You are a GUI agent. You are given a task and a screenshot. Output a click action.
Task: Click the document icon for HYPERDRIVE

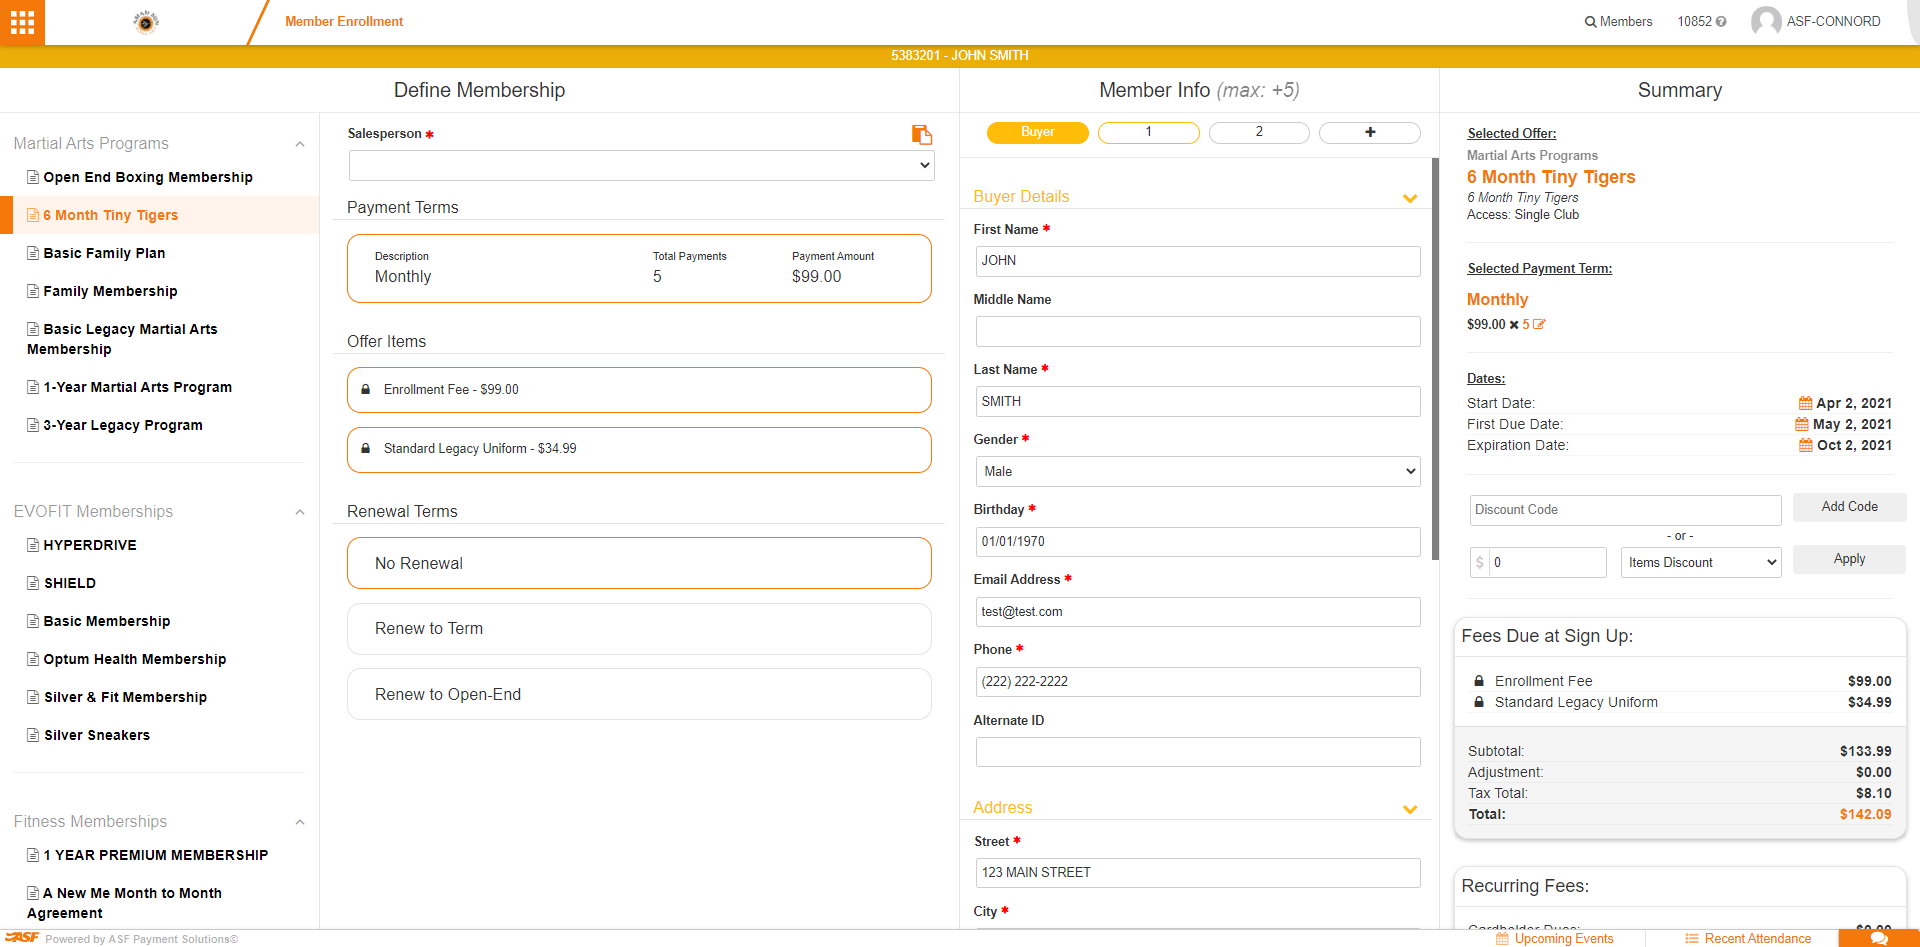click(x=33, y=545)
